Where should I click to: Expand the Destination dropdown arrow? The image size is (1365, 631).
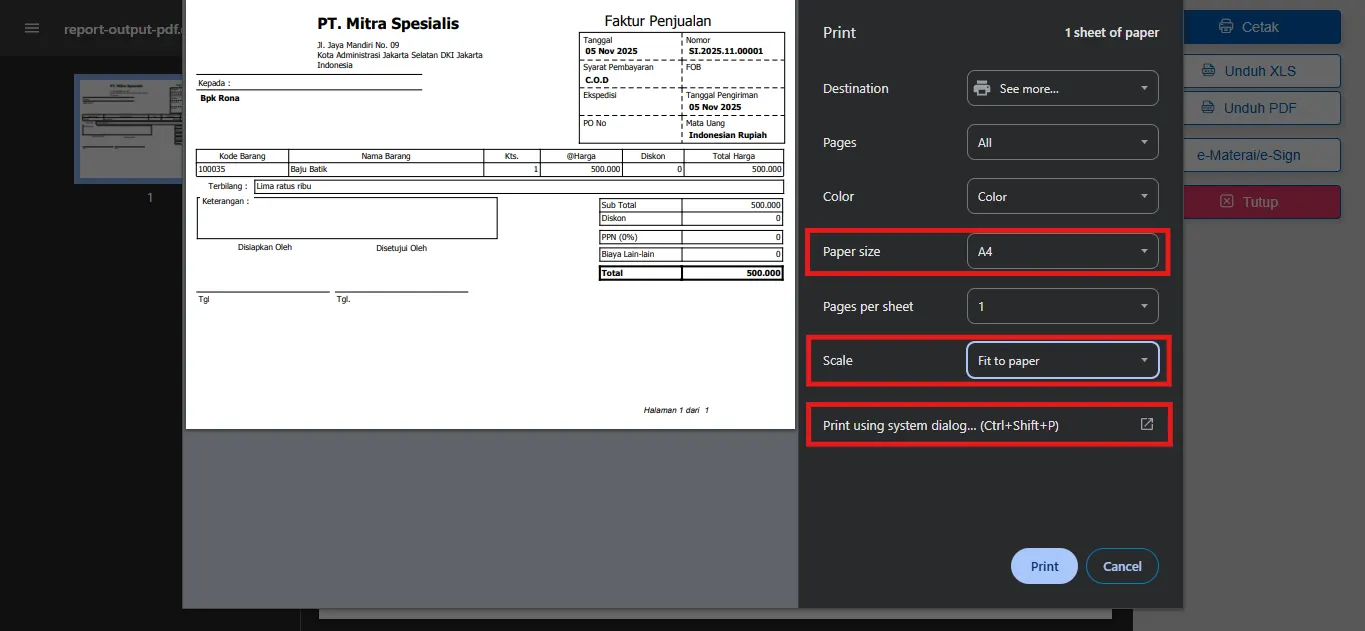coord(1144,88)
